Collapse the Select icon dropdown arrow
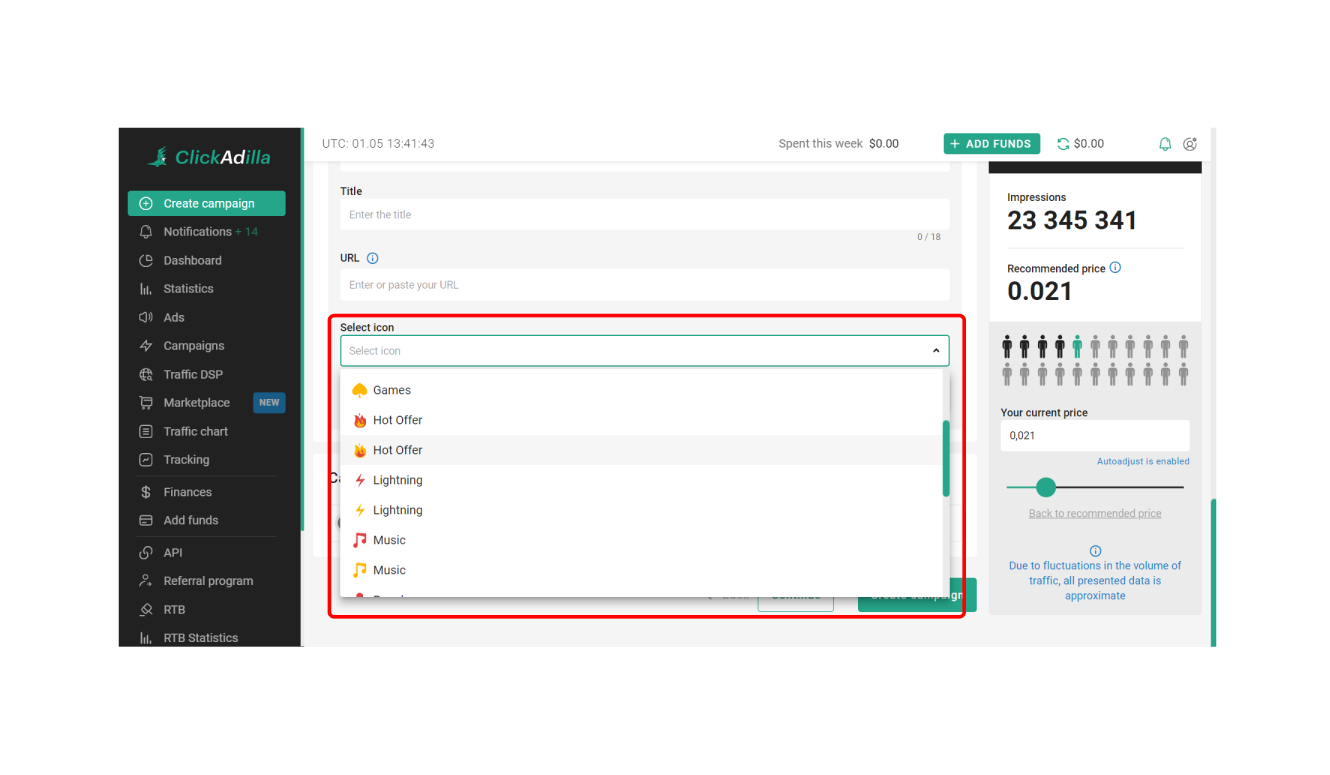1330x775 pixels. point(936,351)
